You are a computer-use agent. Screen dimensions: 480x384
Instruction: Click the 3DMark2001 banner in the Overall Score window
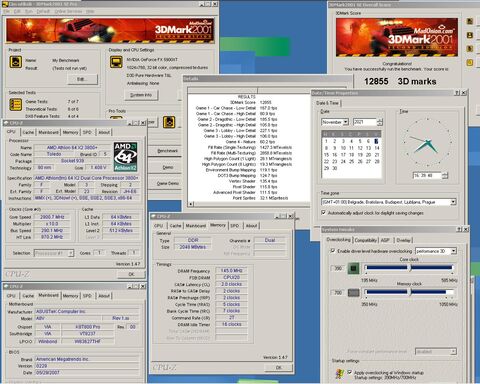click(397, 37)
